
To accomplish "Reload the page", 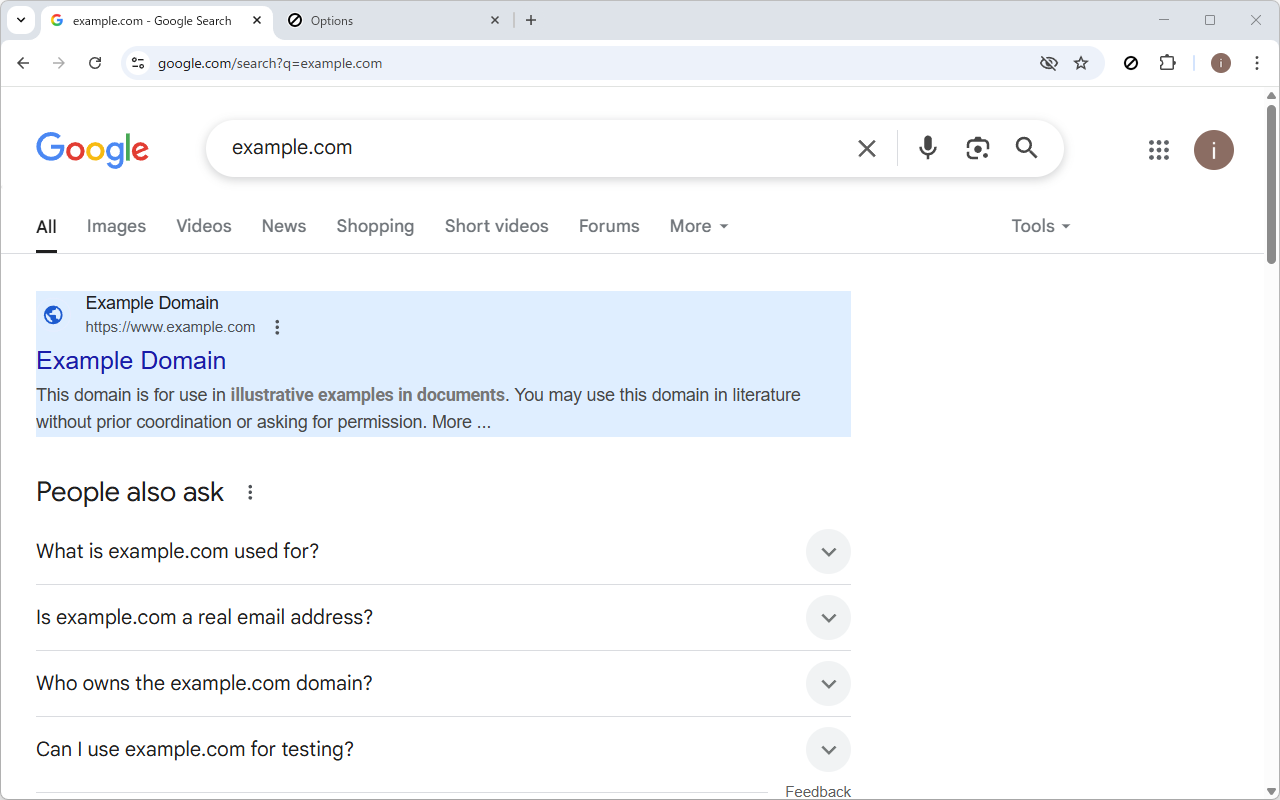I will (x=95, y=62).
